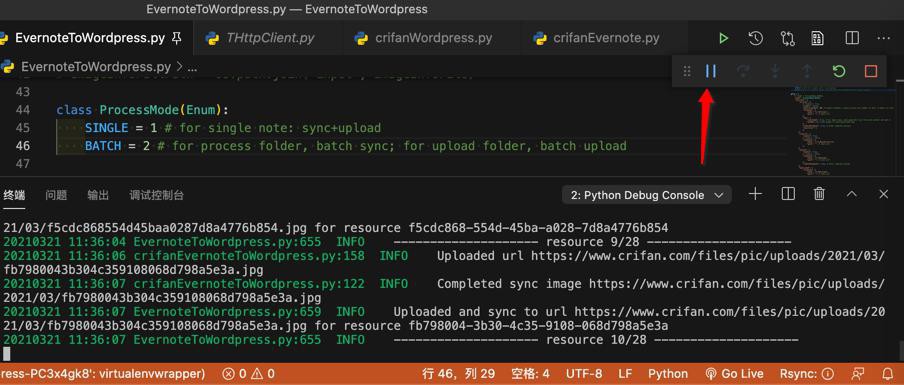Split the editor to the right

point(852,39)
